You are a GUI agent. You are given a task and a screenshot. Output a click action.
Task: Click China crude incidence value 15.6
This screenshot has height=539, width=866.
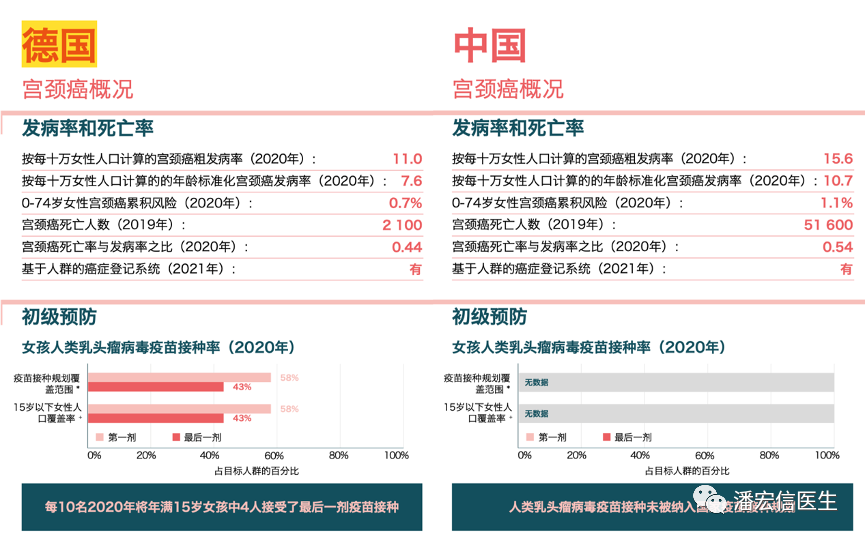click(838, 159)
